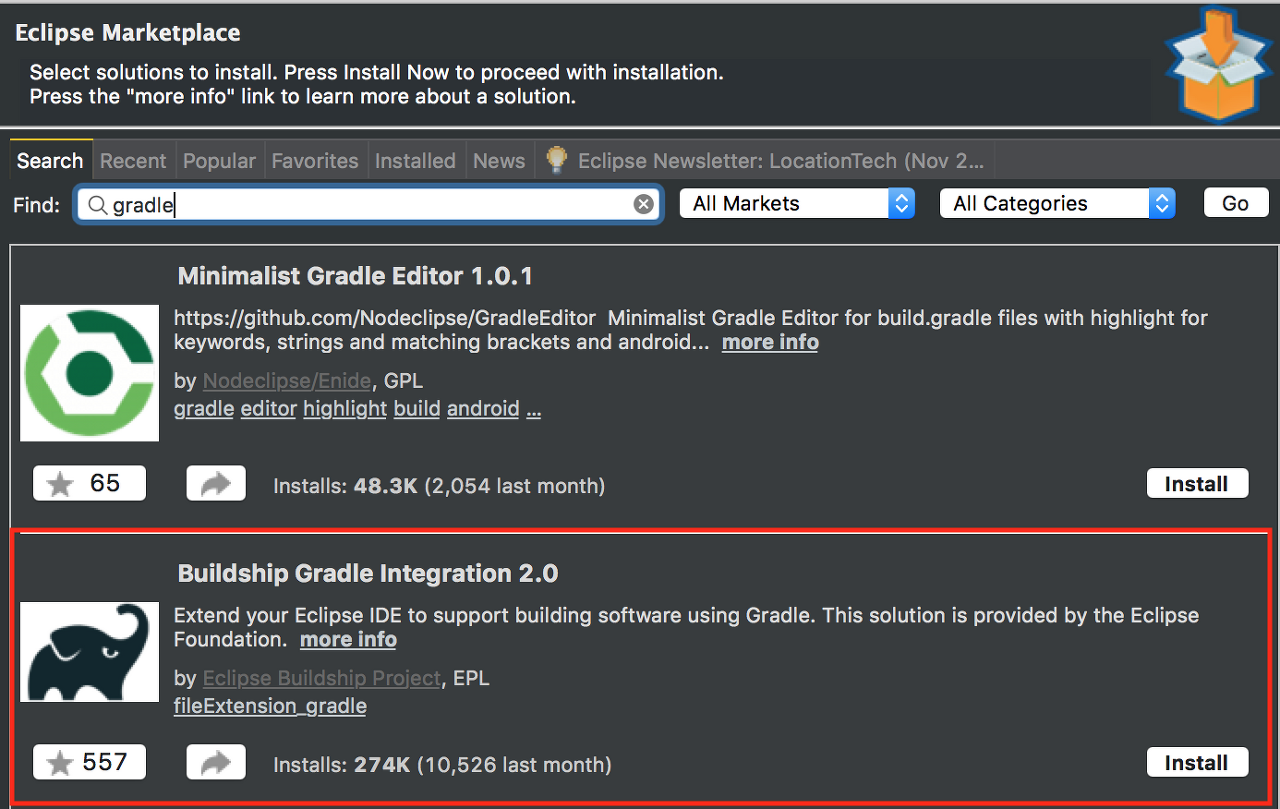Install Buildship Gradle Integration 2.0
Image resolution: width=1280 pixels, height=809 pixels.
coord(1196,763)
